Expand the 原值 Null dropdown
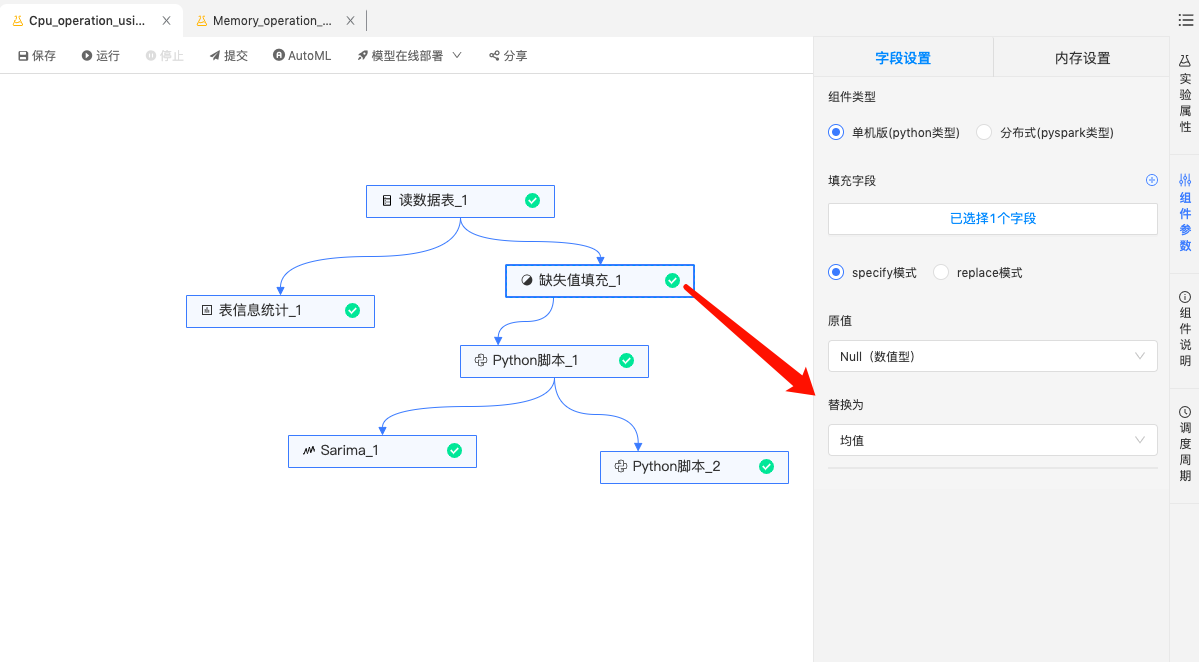 click(x=992, y=356)
